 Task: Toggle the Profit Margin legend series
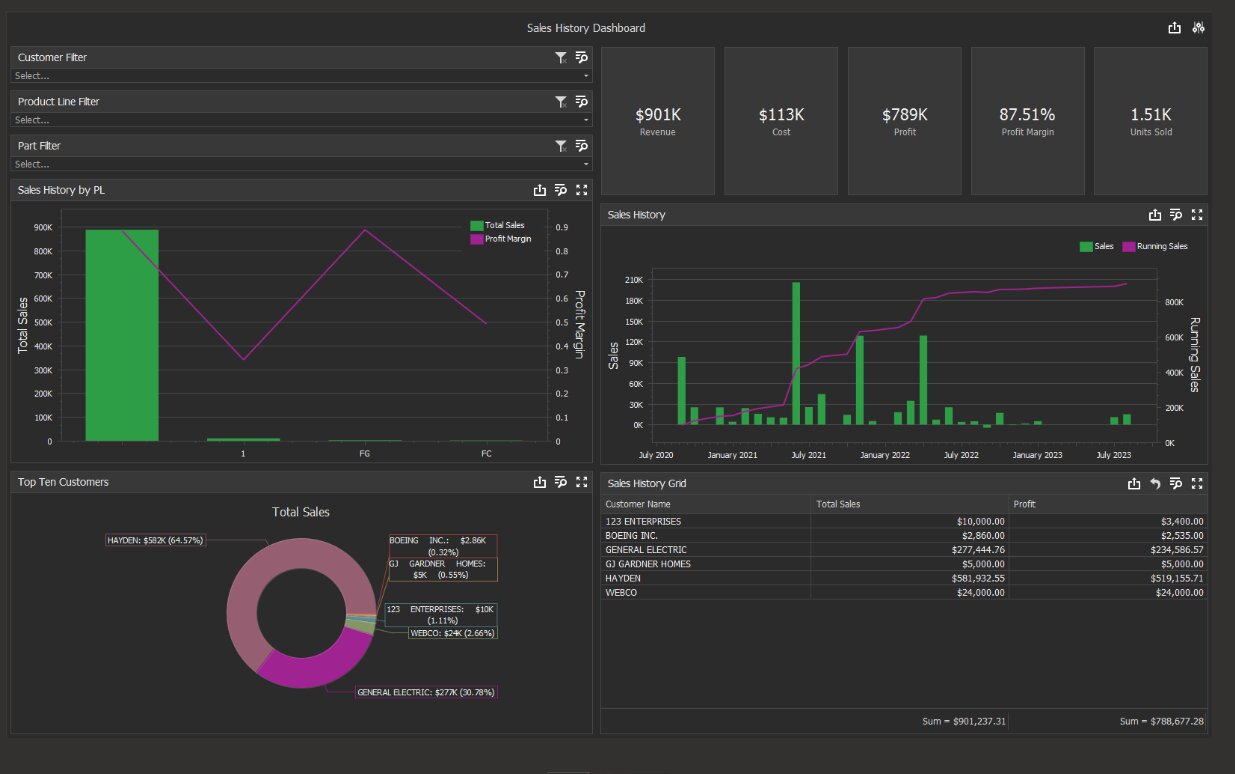(x=500, y=239)
